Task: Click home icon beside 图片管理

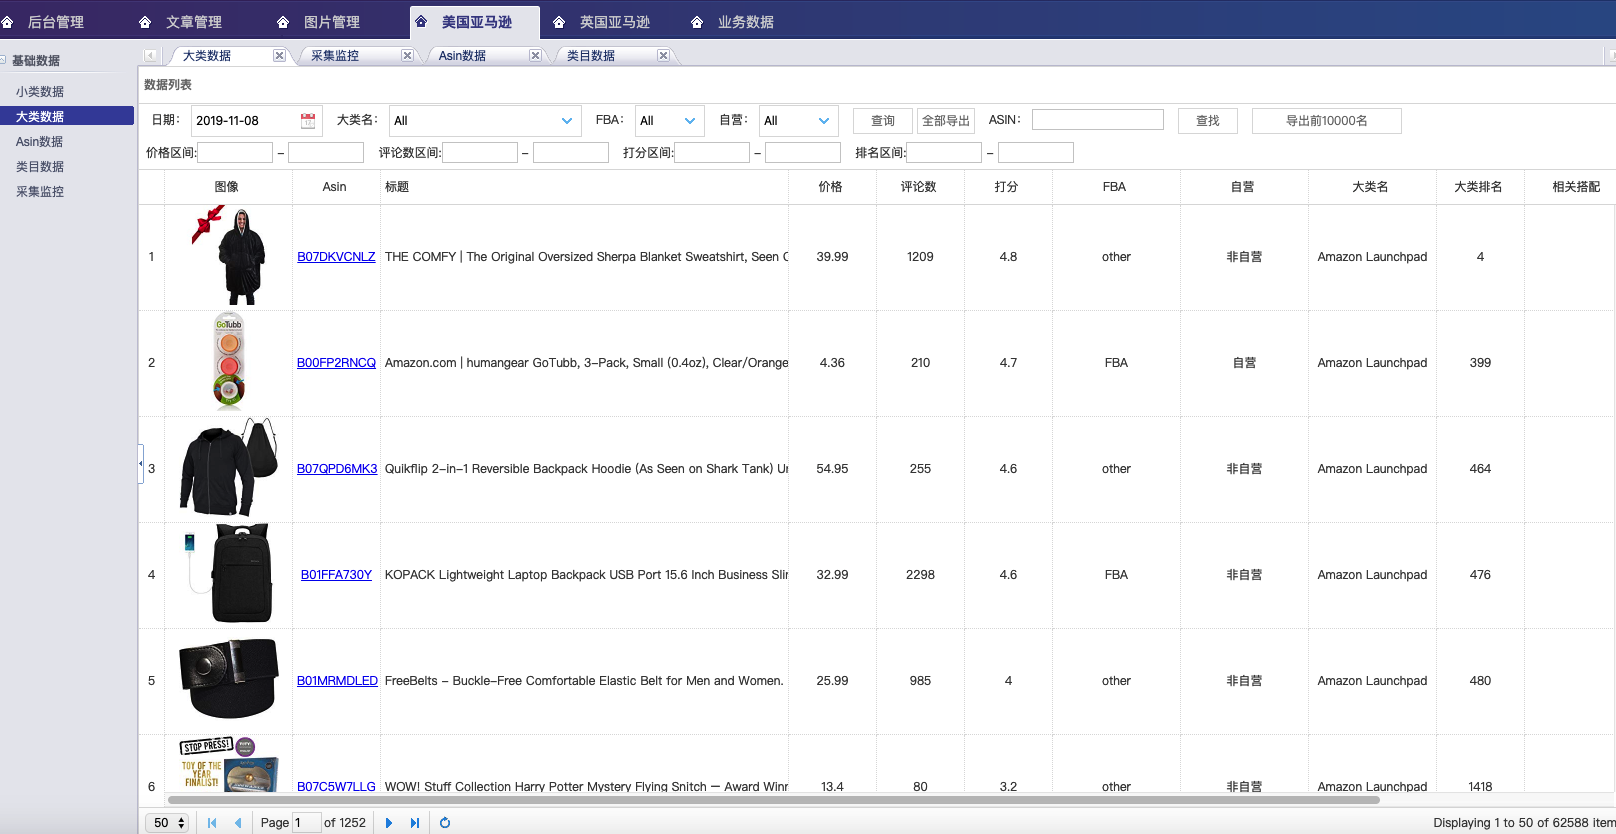Action: [x=283, y=22]
